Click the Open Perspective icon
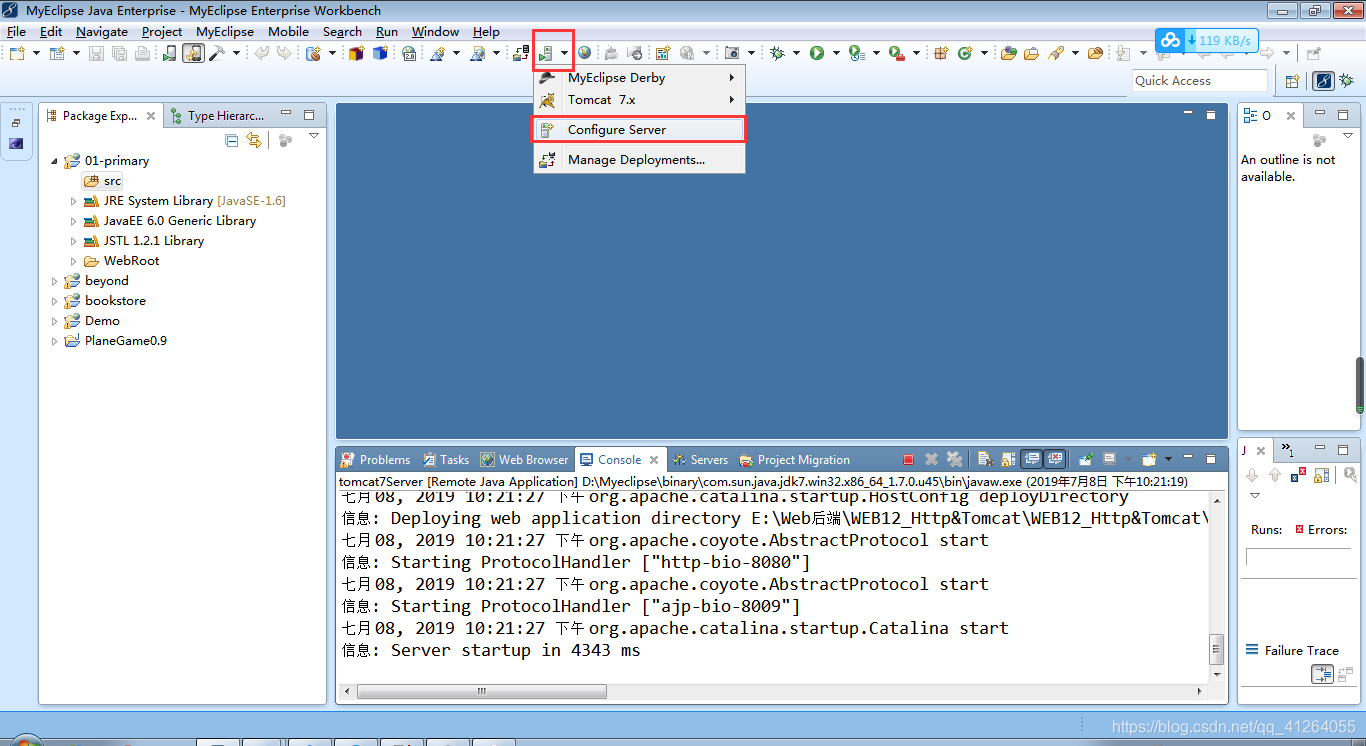This screenshot has width=1366, height=746. [1292, 81]
